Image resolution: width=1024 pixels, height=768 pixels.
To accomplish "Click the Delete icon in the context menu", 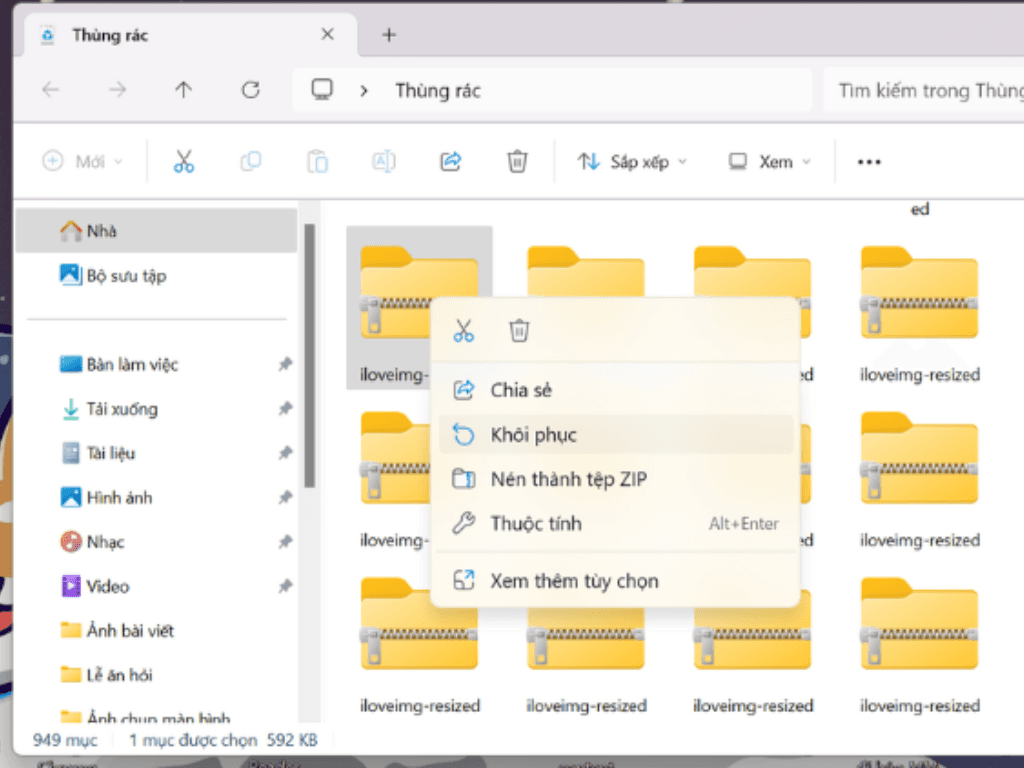I will pos(518,330).
